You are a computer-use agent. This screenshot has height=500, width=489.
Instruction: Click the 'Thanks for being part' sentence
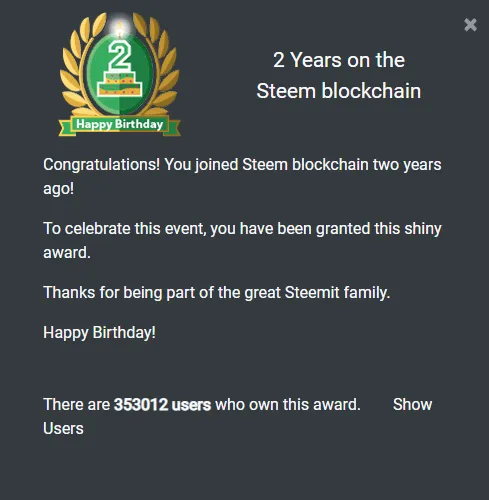pyautogui.click(x=217, y=293)
